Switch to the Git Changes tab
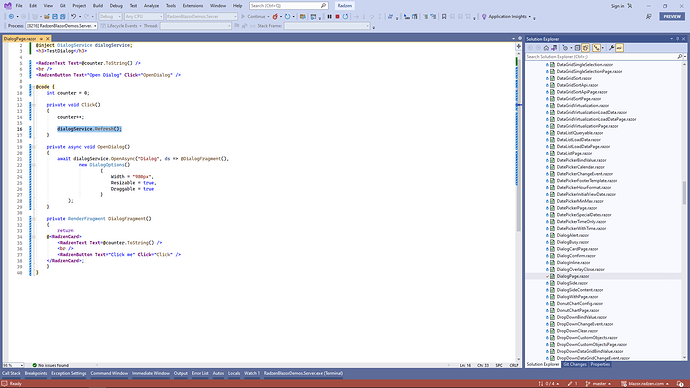This screenshot has height=388, width=690. click(575, 364)
